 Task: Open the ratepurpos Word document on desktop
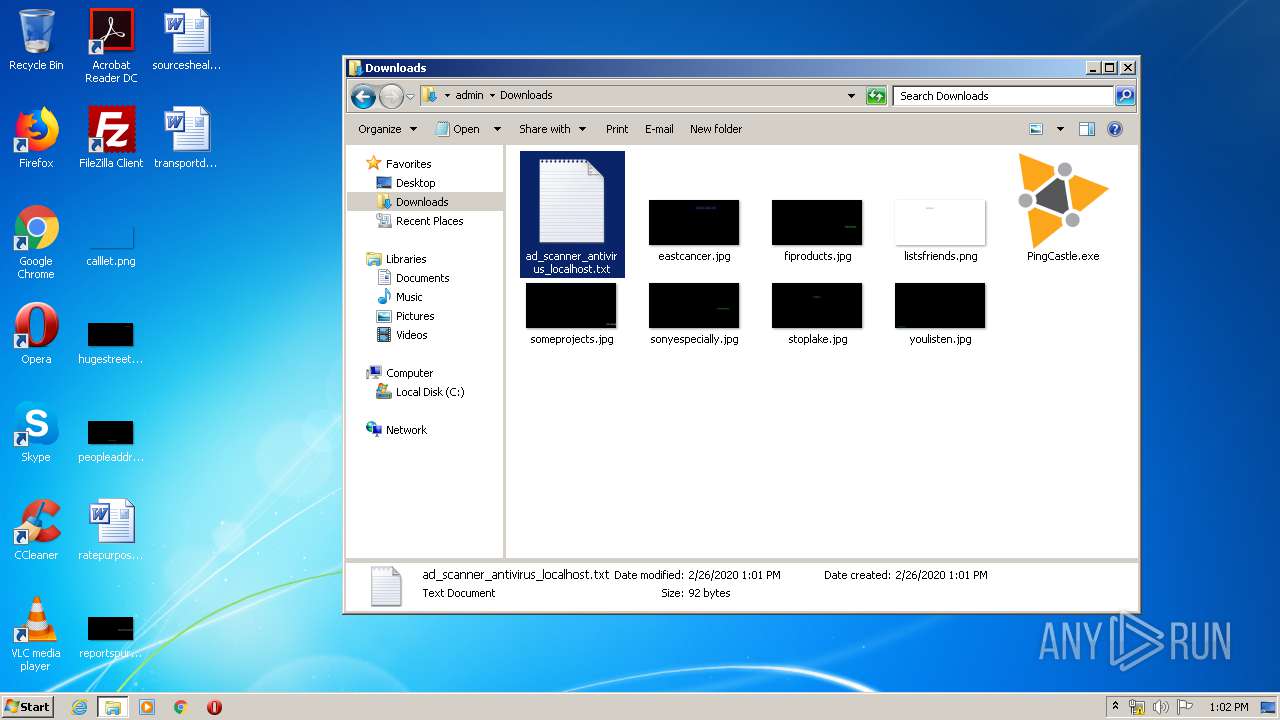111,530
